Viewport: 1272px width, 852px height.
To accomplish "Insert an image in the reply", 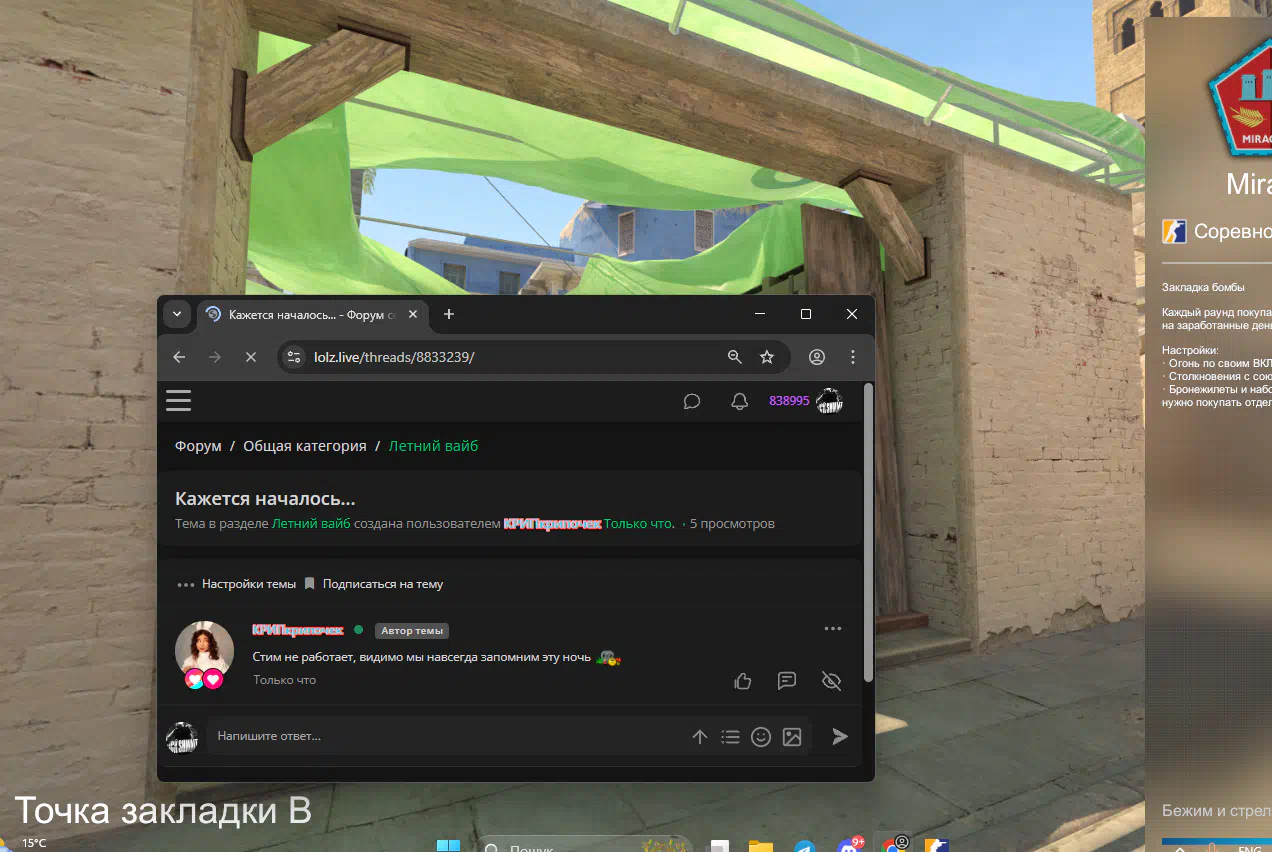I will pos(792,737).
